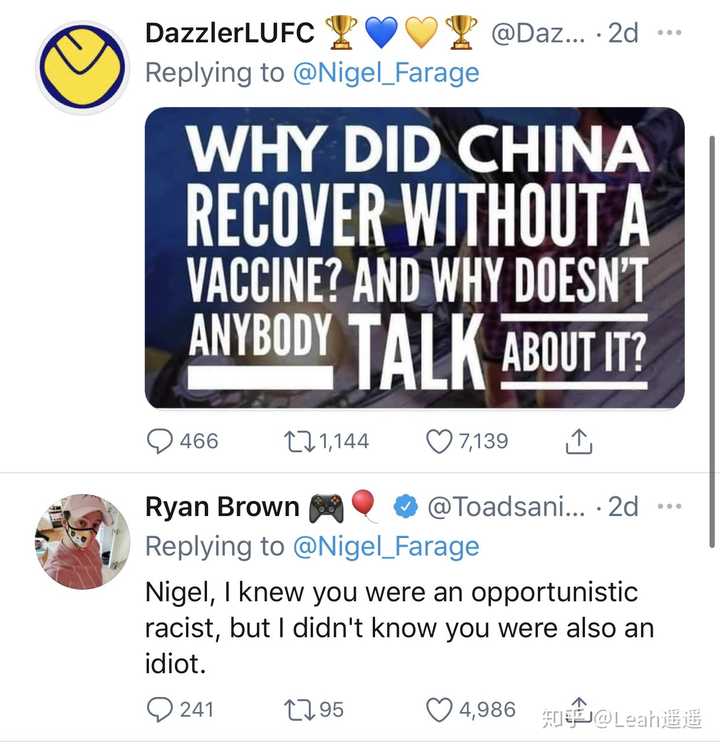Open the China vaccine image

tap(414, 257)
